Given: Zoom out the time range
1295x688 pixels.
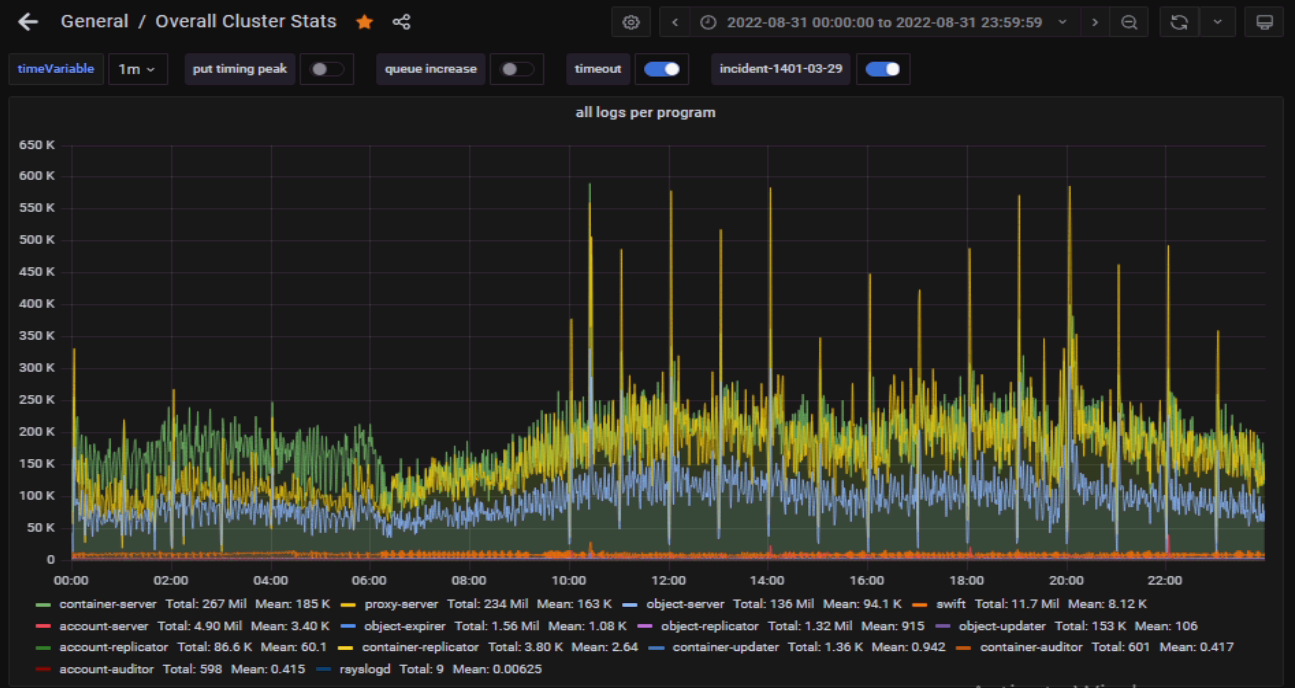Looking at the screenshot, I should pyautogui.click(x=1129, y=22).
